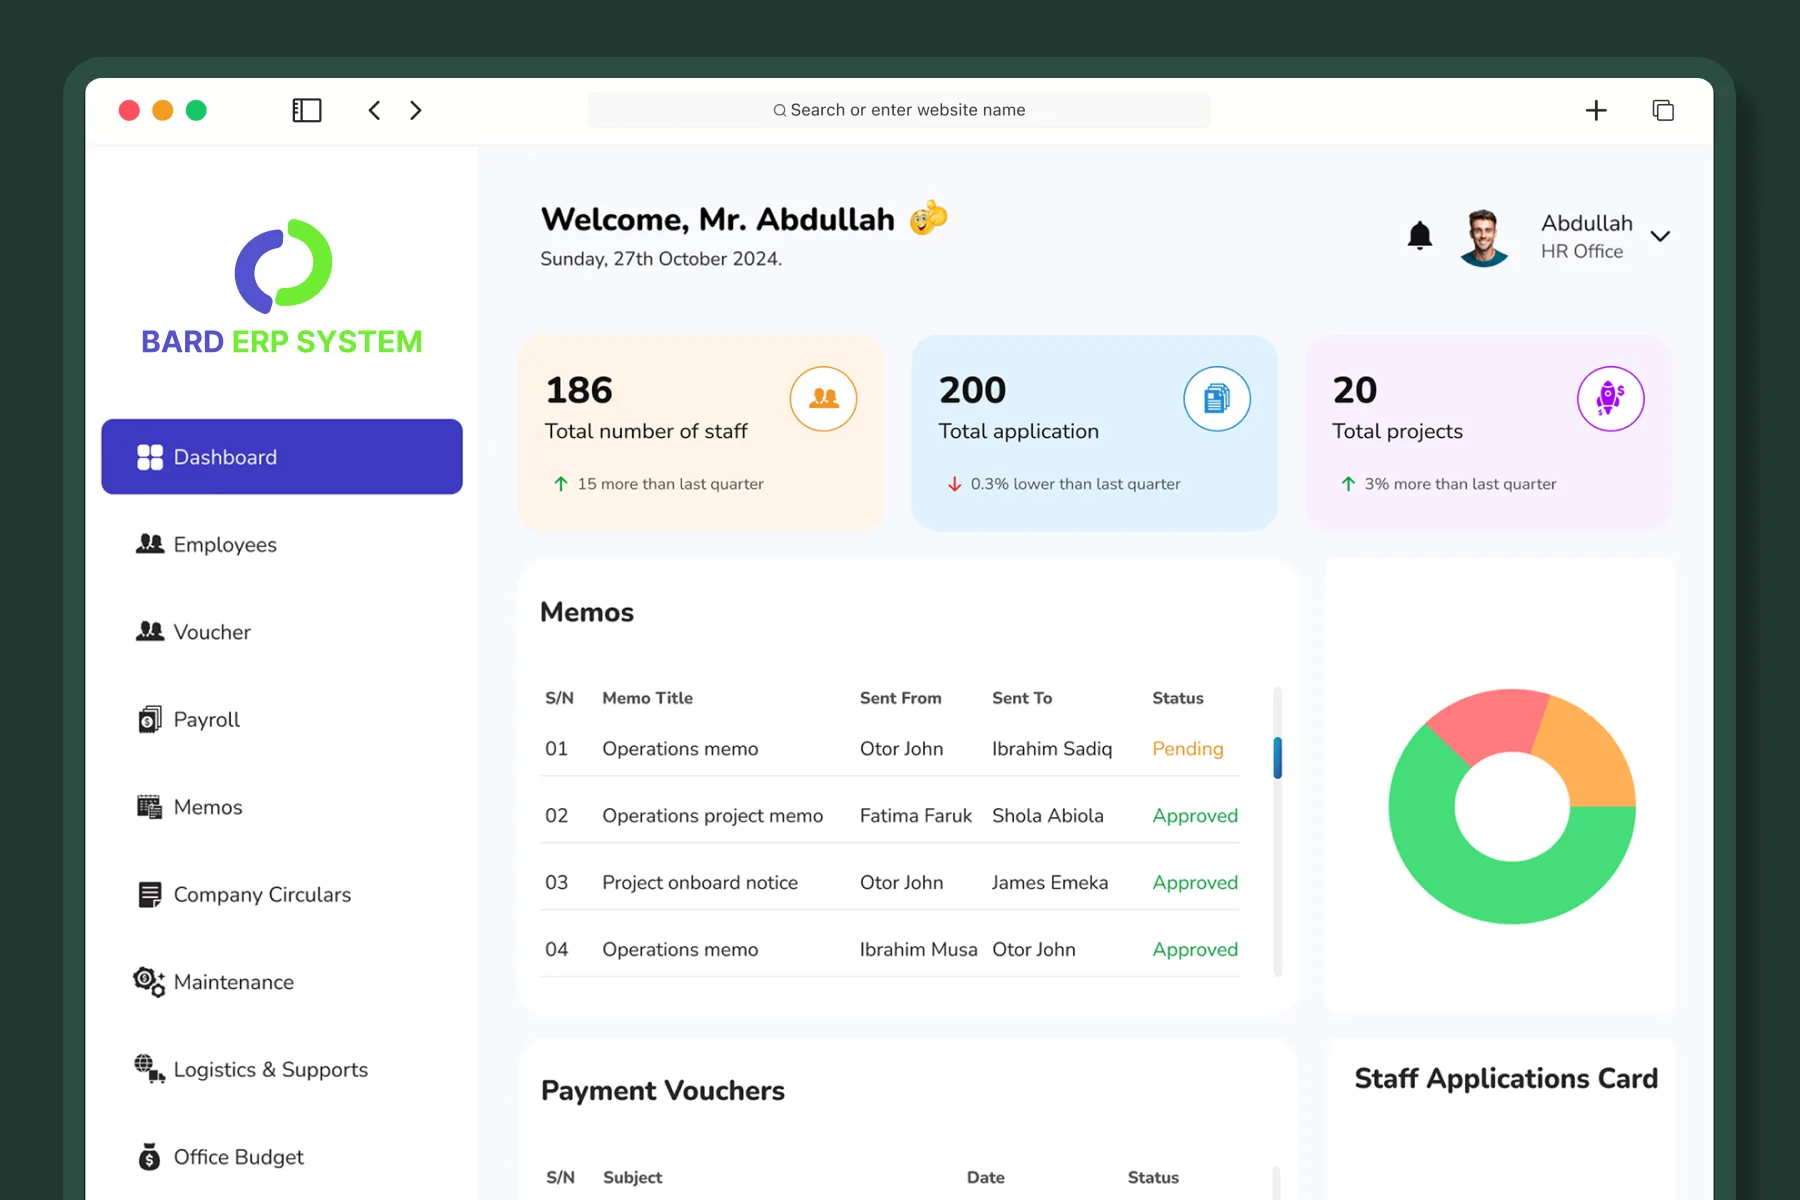1800x1200 pixels.
Task: Click the notification bell icon
Action: tap(1419, 236)
